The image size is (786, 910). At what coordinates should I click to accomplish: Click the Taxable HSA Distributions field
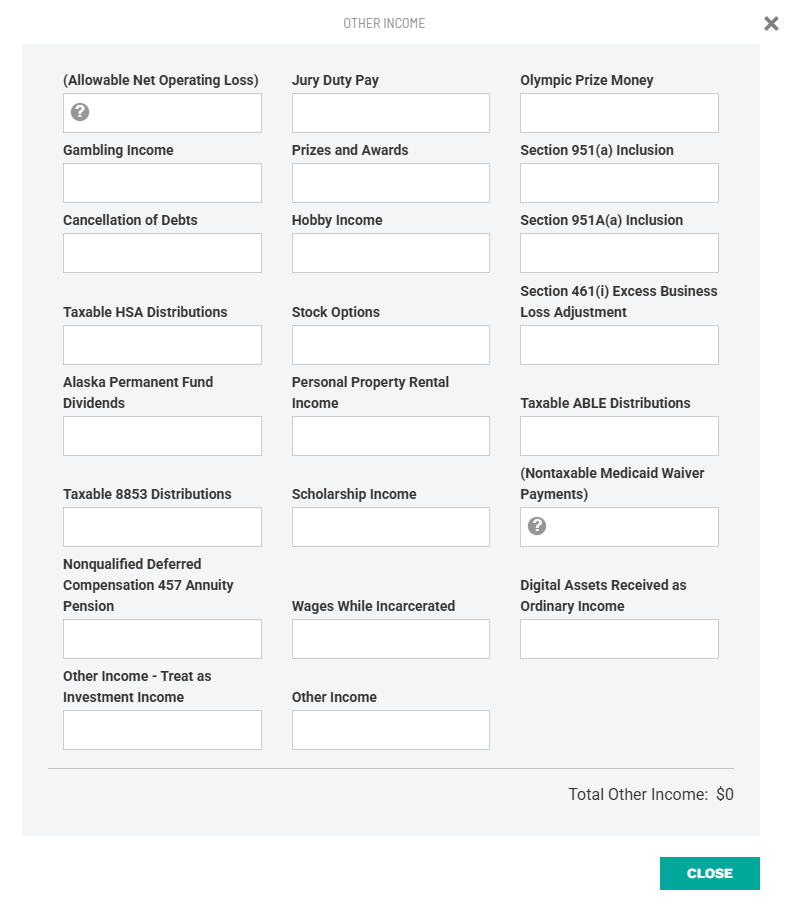pyautogui.click(x=163, y=345)
